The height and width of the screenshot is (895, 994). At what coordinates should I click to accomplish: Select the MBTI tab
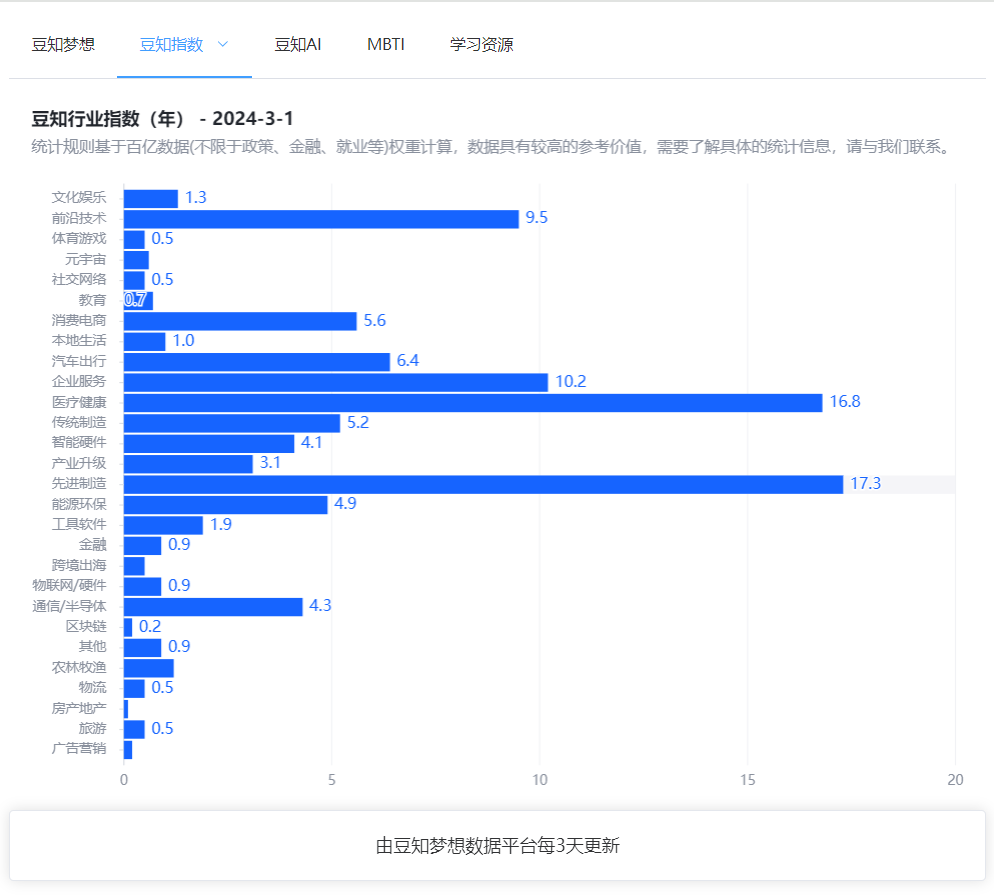[x=385, y=44]
